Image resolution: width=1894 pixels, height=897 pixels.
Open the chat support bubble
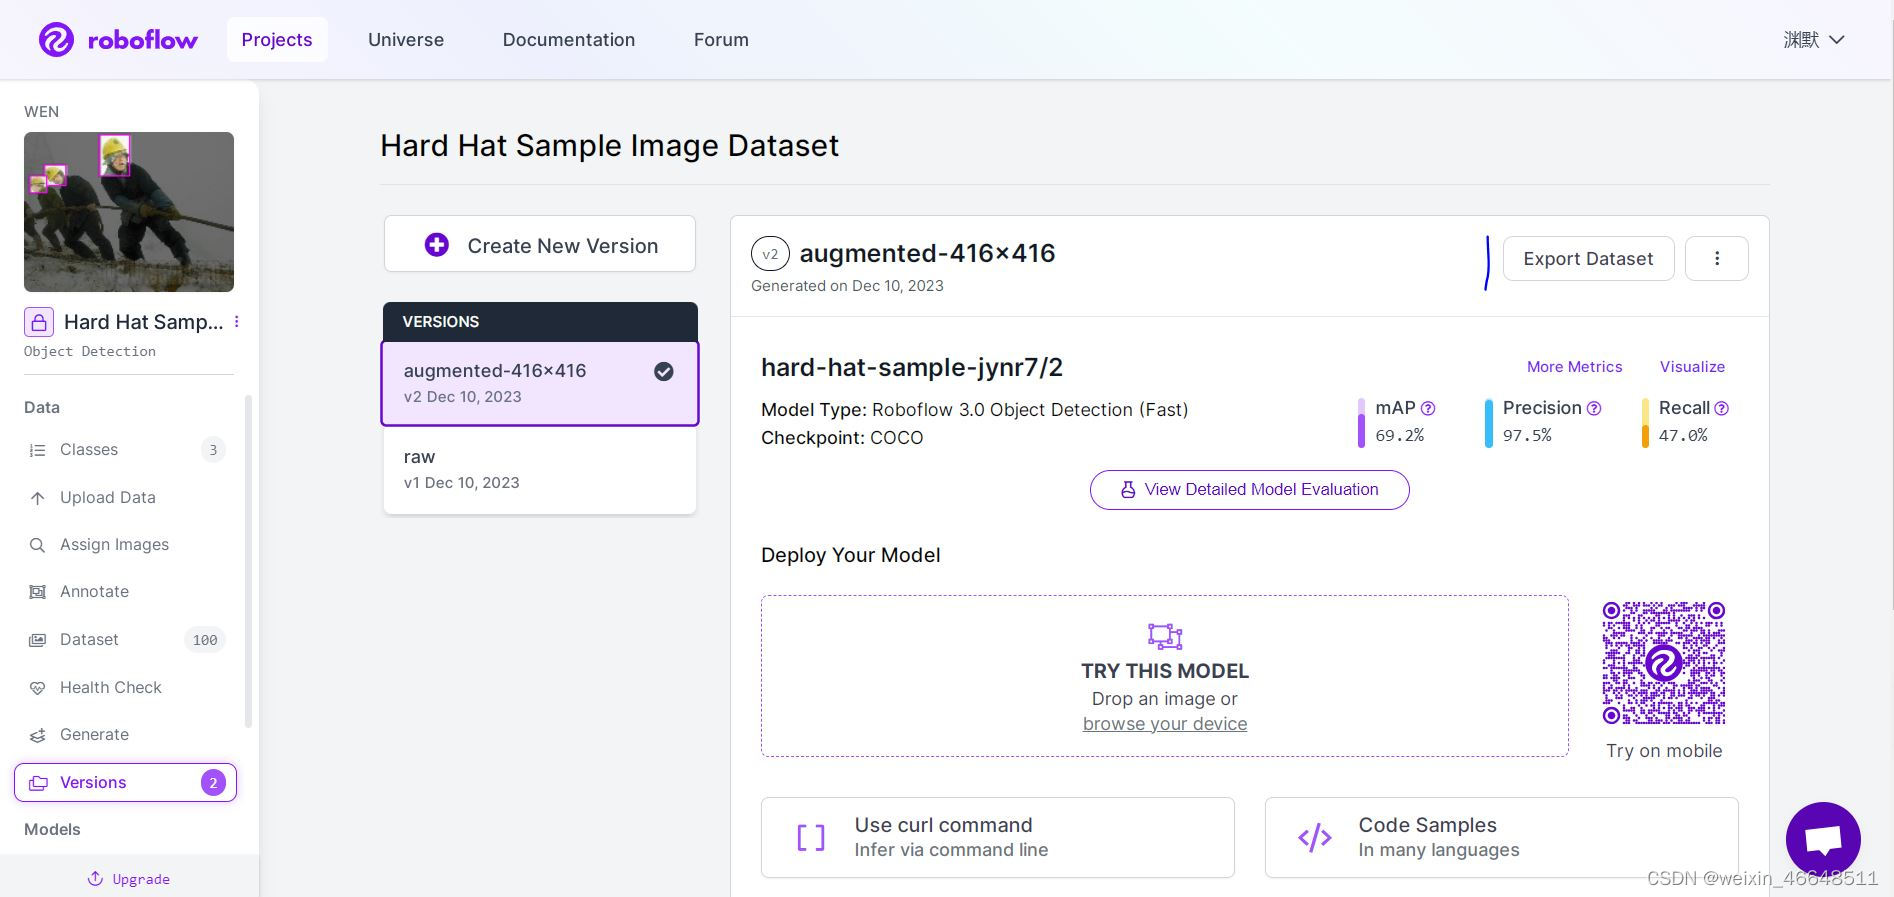(x=1823, y=839)
